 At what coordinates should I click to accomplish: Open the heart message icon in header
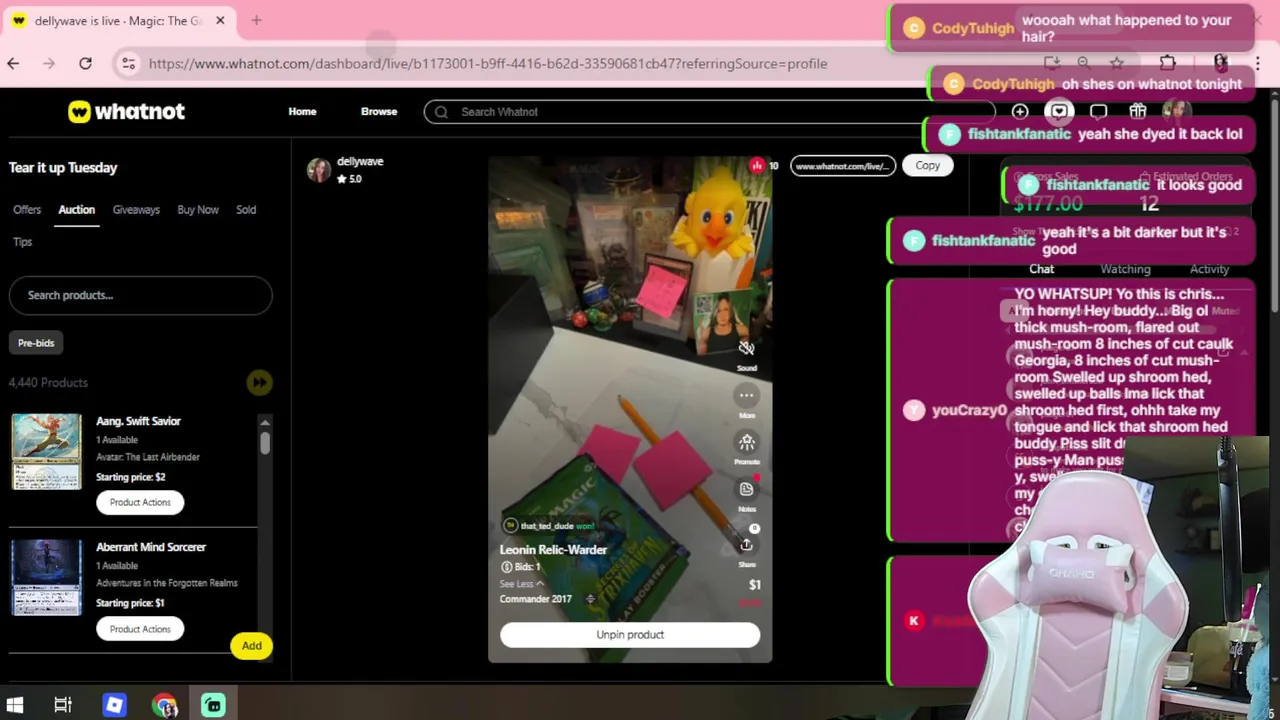coord(1059,111)
